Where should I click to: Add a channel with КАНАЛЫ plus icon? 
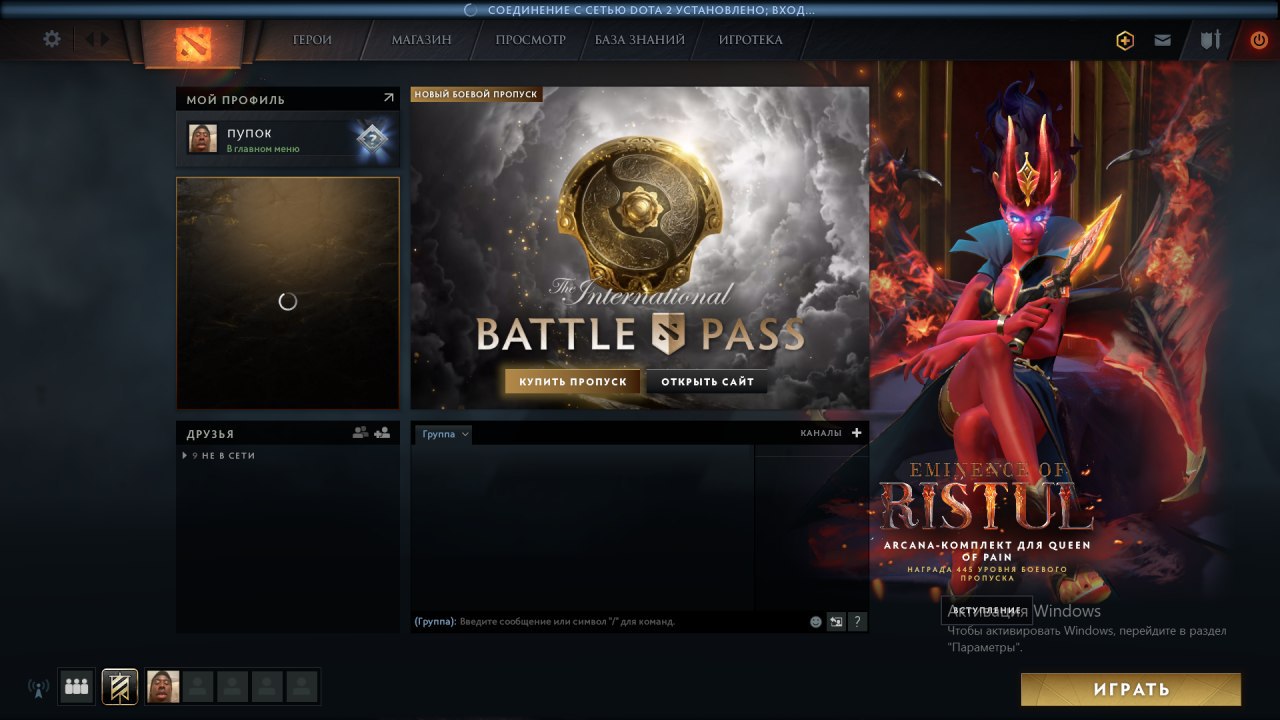coord(856,433)
